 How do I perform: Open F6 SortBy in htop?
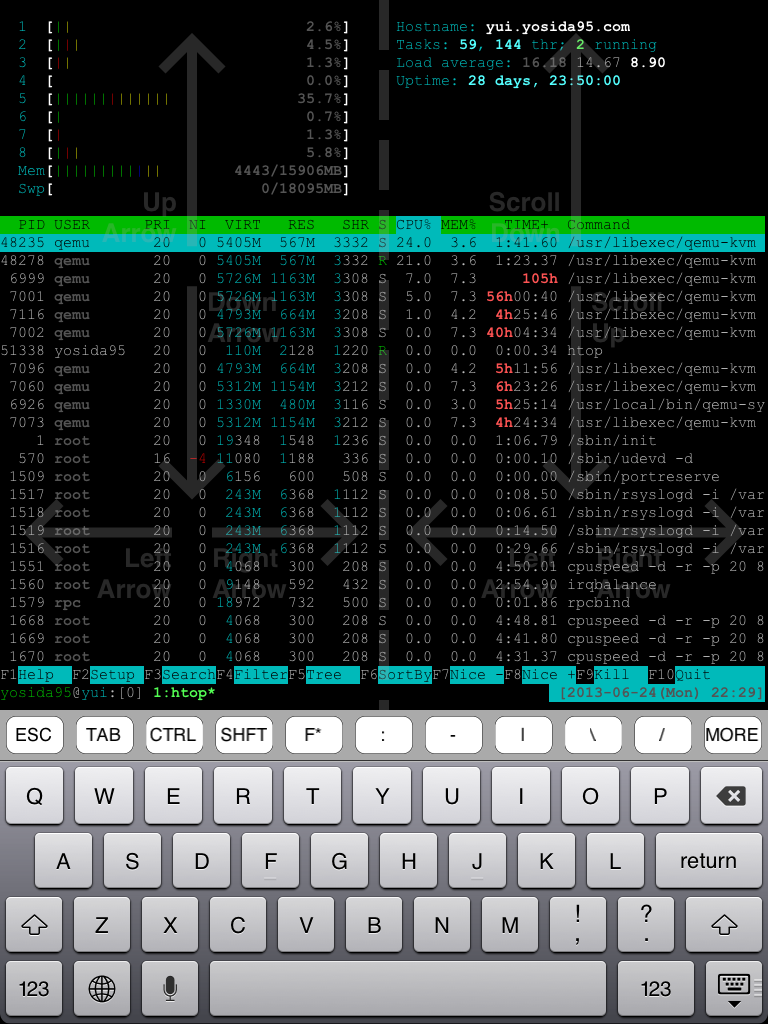(404, 675)
